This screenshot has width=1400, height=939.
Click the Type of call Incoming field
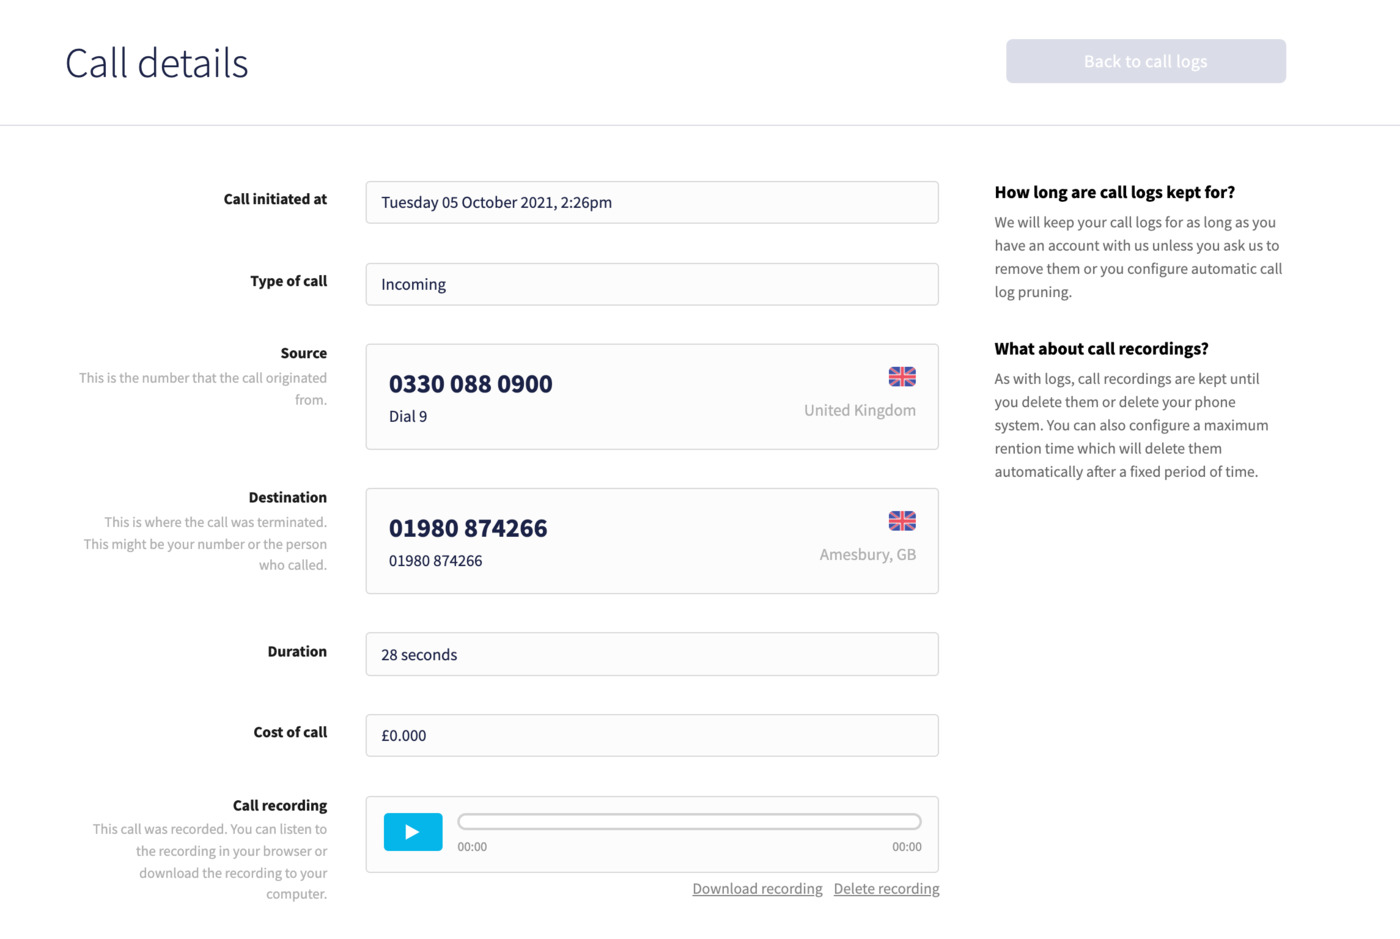652,284
